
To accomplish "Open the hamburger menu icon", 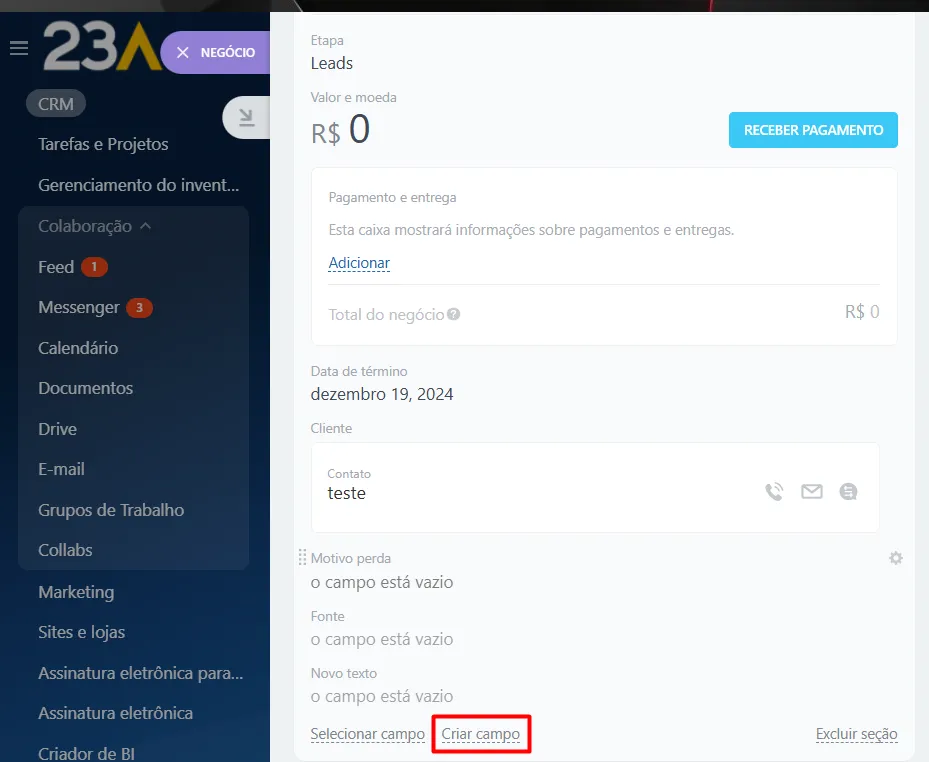I will click(18, 48).
